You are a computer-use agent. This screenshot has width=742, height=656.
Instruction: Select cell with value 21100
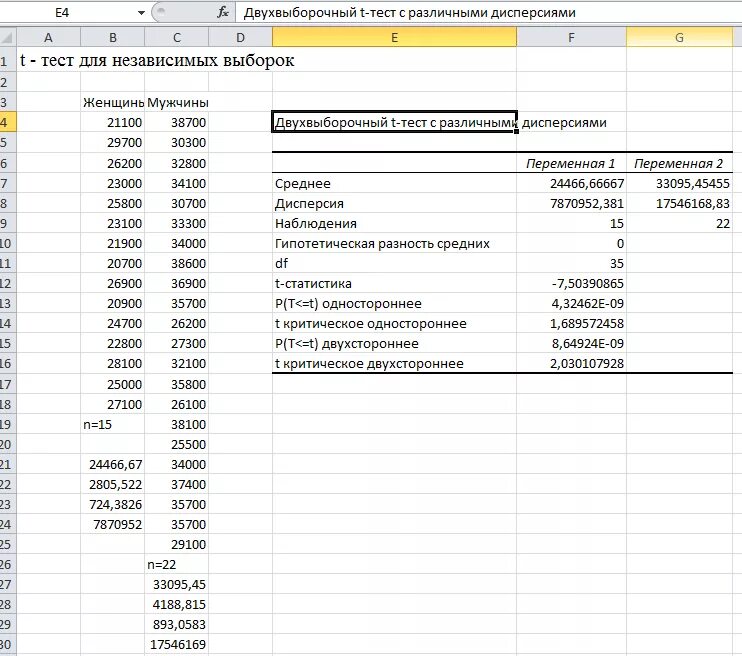(113, 123)
